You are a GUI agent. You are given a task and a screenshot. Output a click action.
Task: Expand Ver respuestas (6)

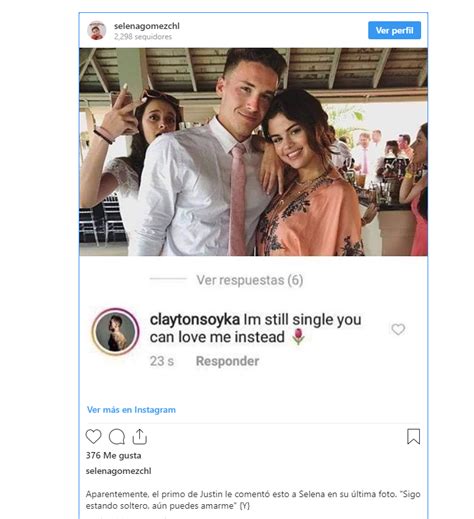pyautogui.click(x=250, y=280)
